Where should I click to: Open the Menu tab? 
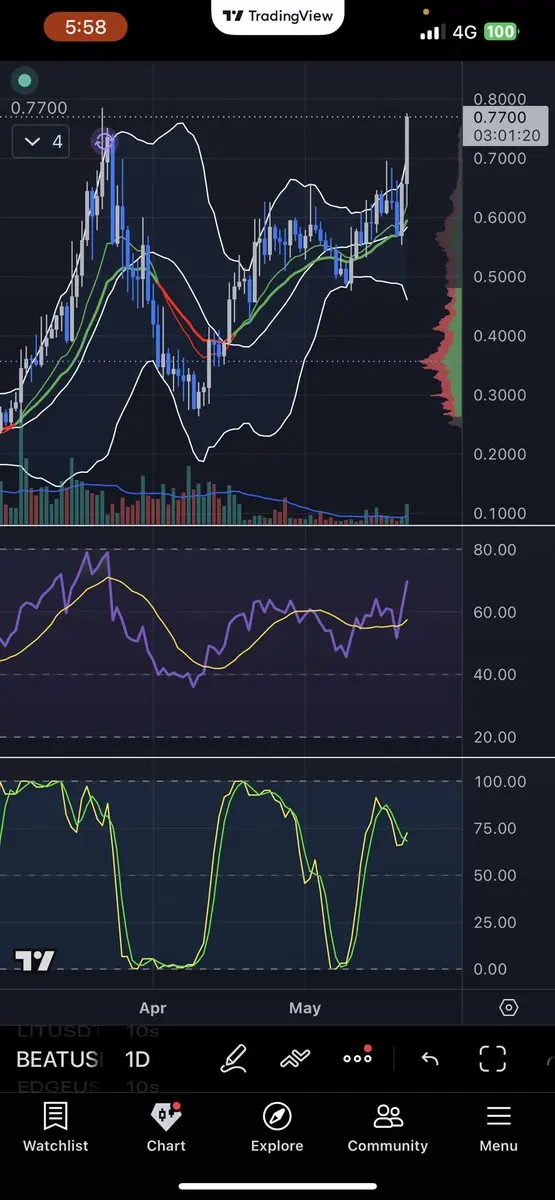(x=498, y=1127)
